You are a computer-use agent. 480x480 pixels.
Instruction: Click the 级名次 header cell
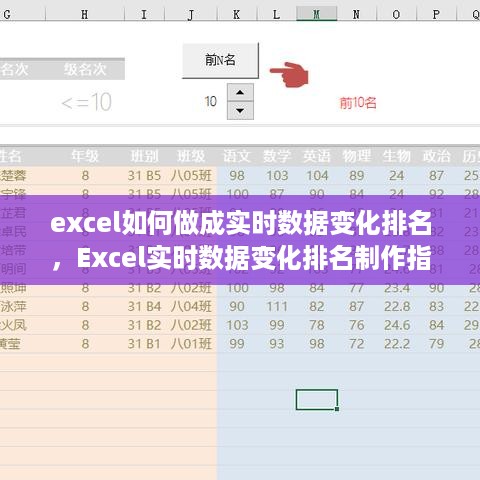(85, 69)
